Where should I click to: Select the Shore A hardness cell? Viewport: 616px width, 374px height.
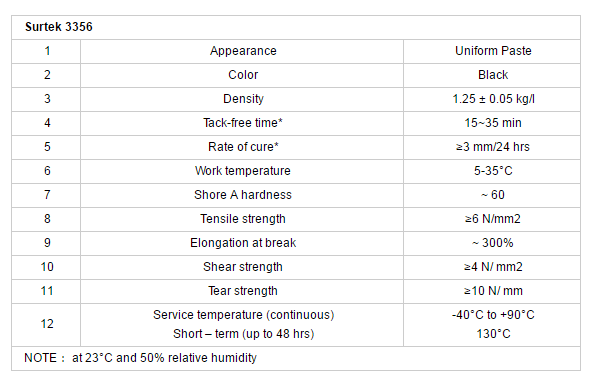click(243, 195)
